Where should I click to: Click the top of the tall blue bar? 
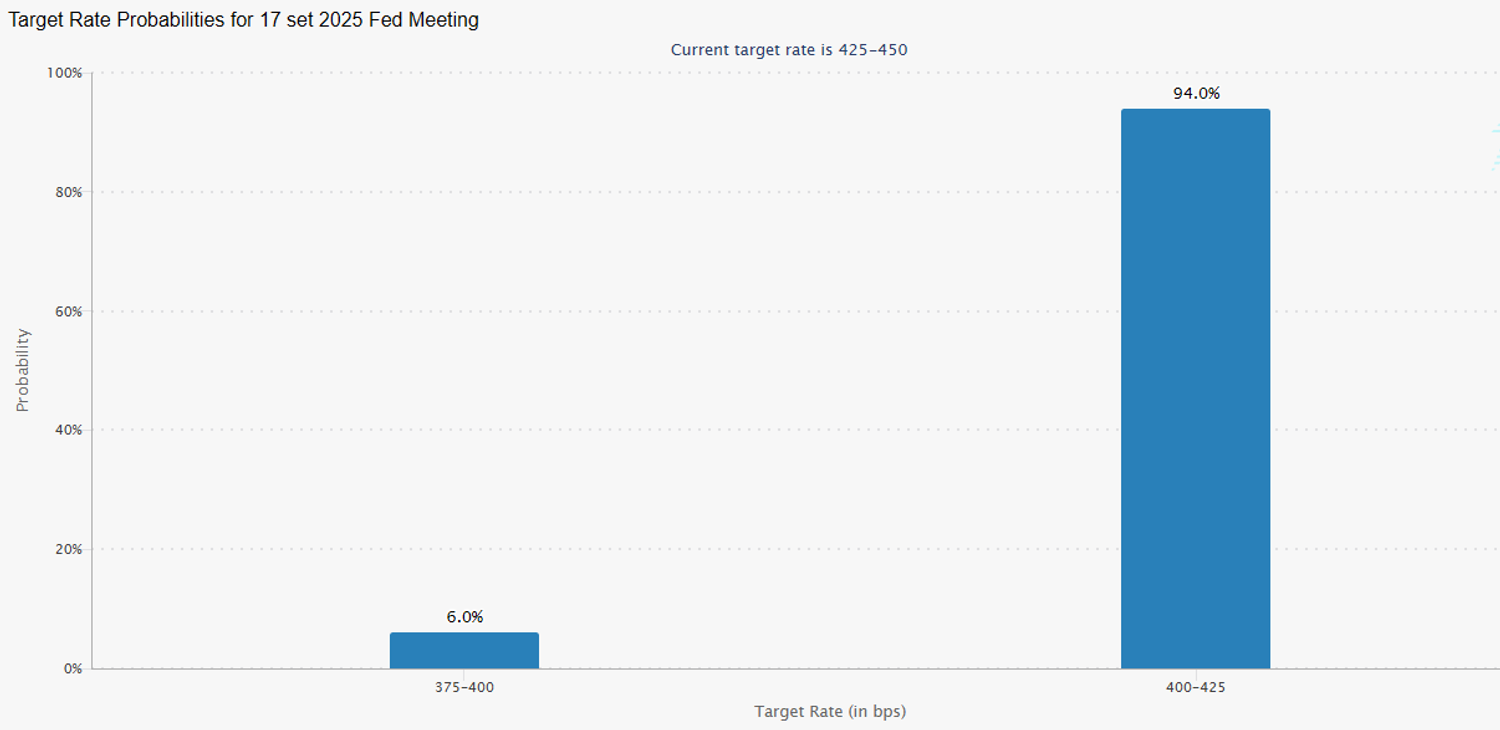pyautogui.click(x=1195, y=111)
